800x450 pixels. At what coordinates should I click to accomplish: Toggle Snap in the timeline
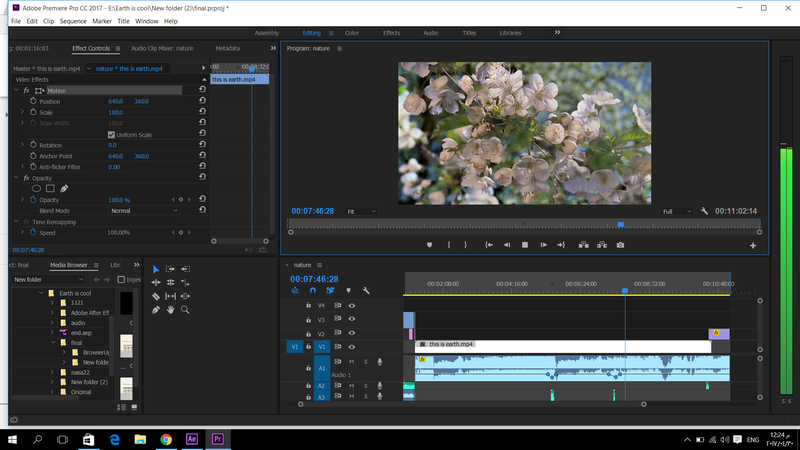tap(313, 291)
